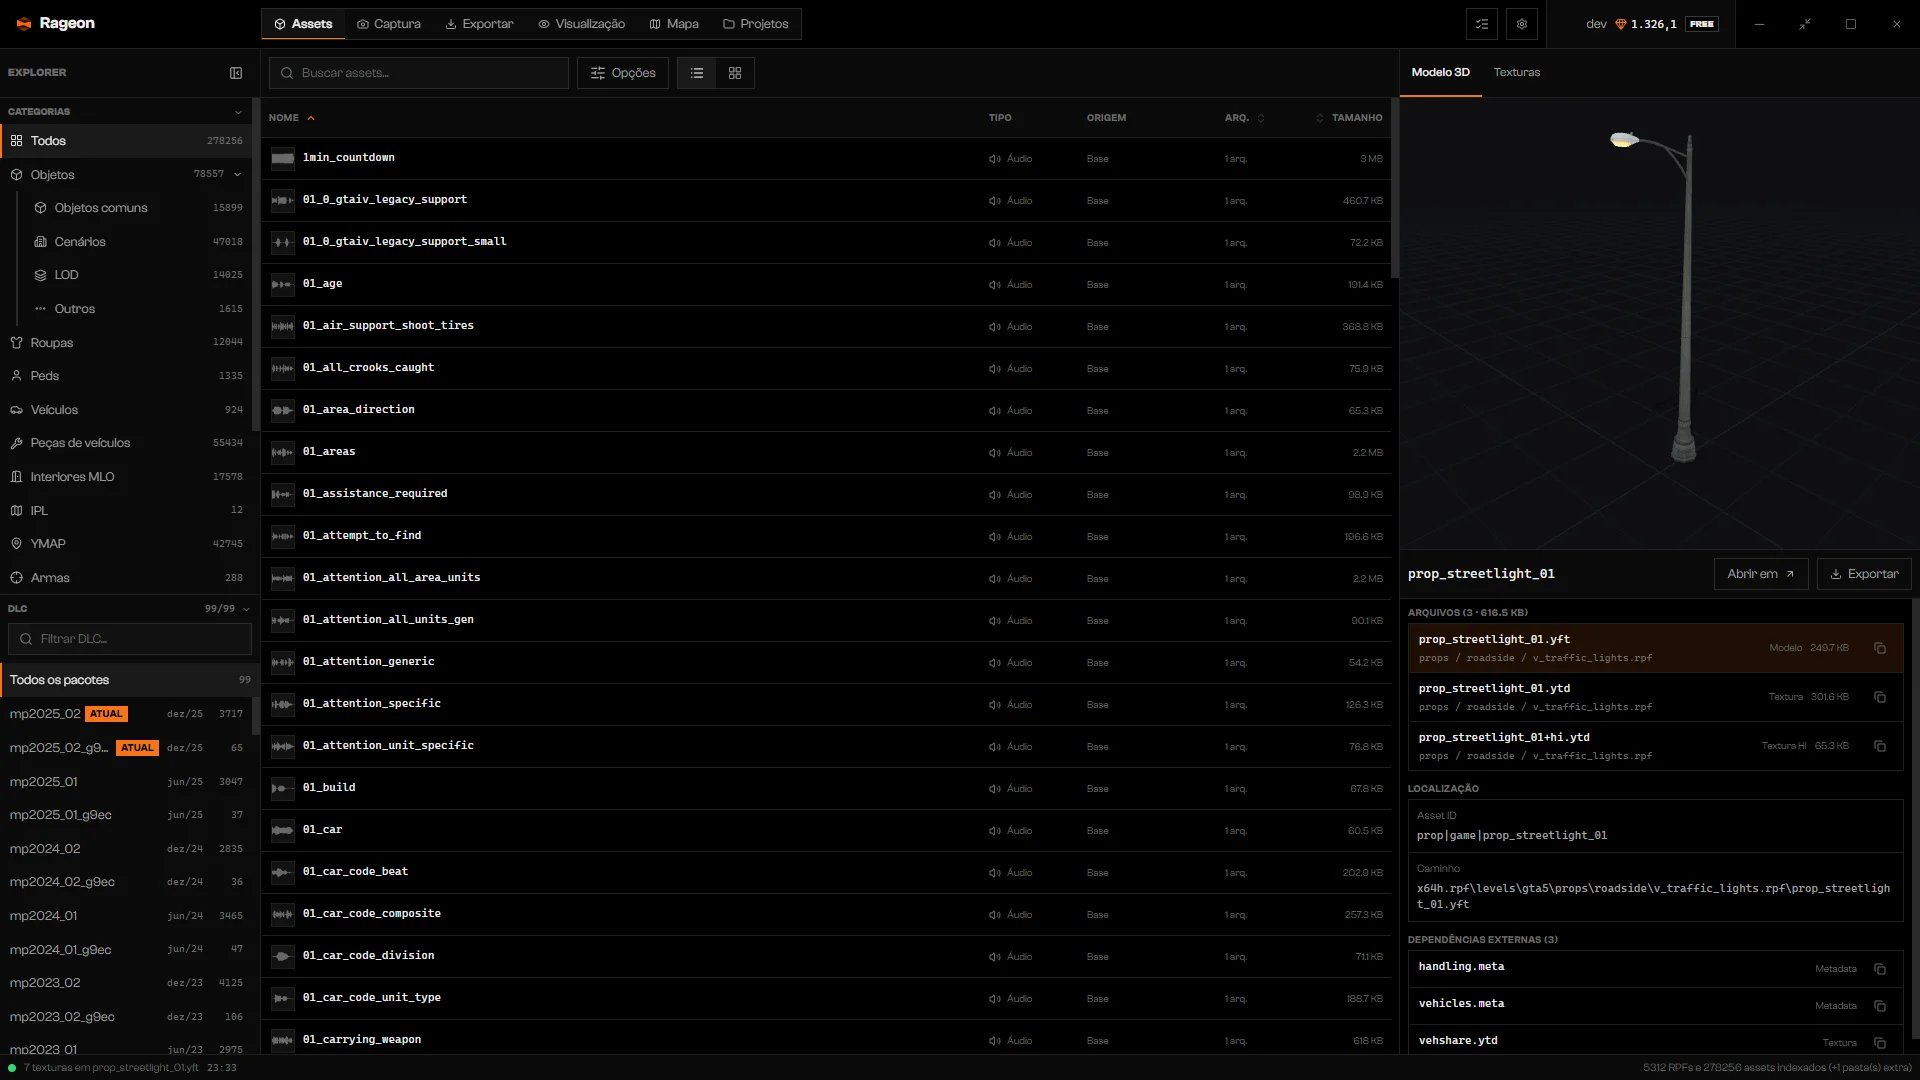Click the asset list vertical scrollbar

click(1394, 188)
